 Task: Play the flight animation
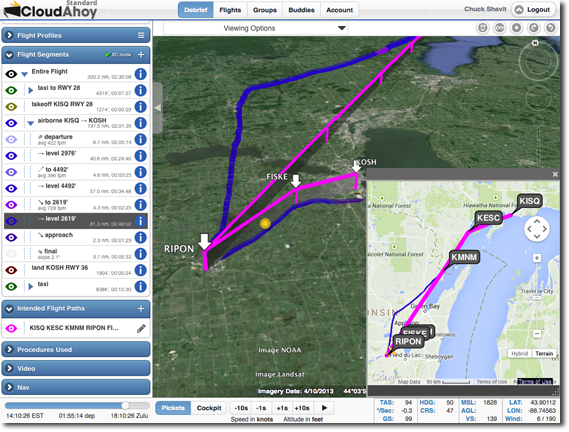(x=324, y=408)
